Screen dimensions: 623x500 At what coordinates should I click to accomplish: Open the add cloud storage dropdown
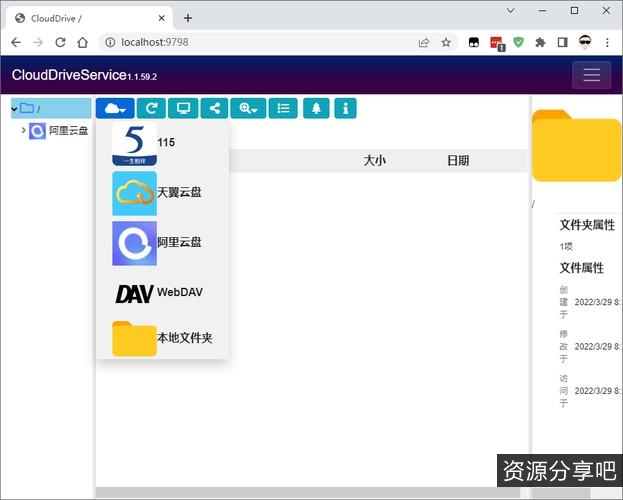(115, 108)
